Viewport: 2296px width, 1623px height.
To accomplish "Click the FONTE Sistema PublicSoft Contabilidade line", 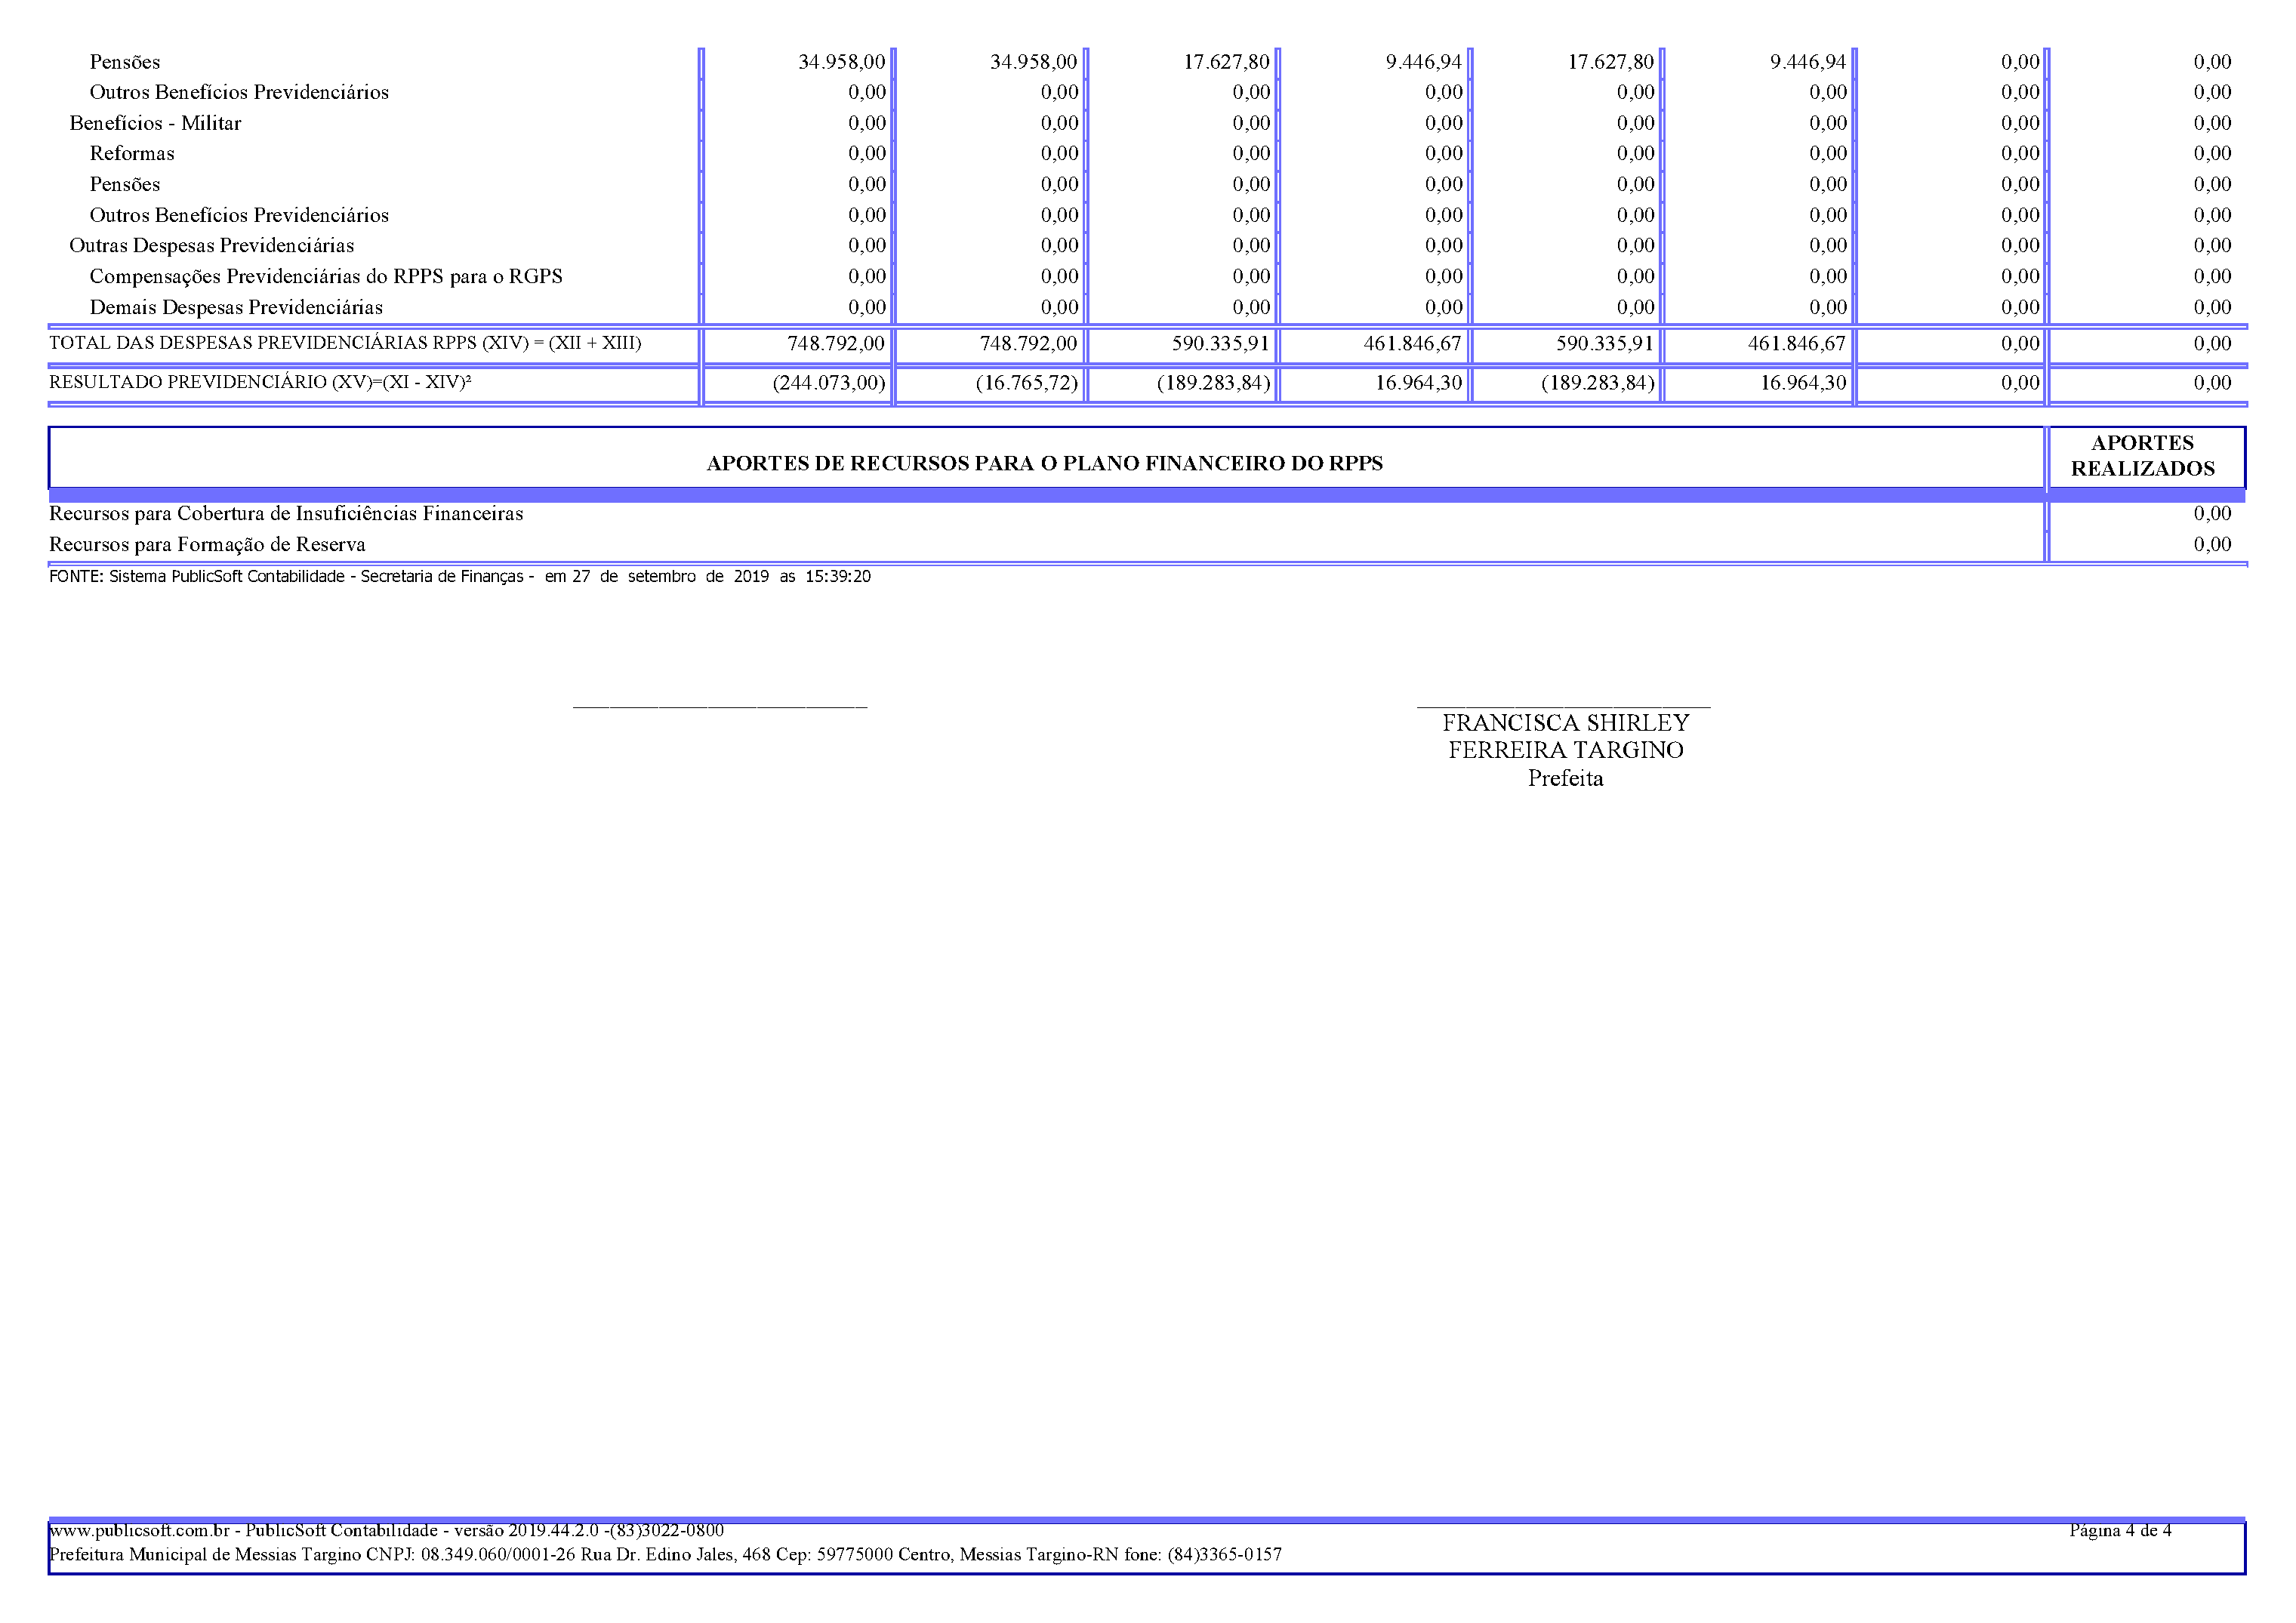I will coord(459,576).
